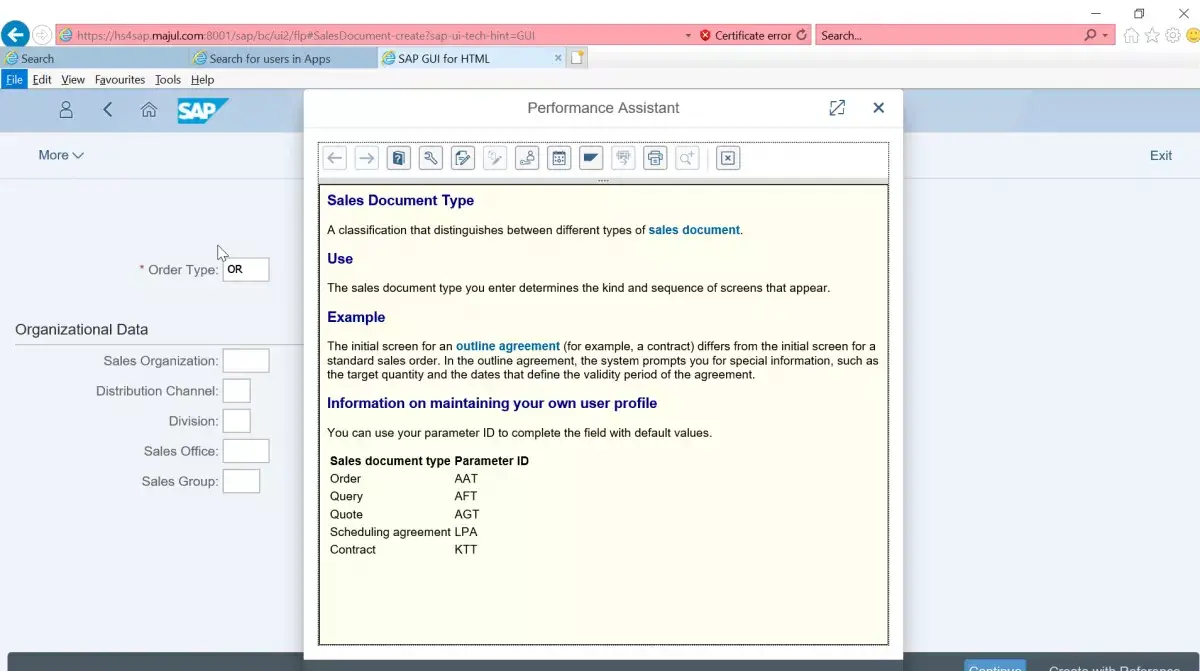Open browser settings gear icon
The width and height of the screenshot is (1200, 671).
(x=1173, y=35)
